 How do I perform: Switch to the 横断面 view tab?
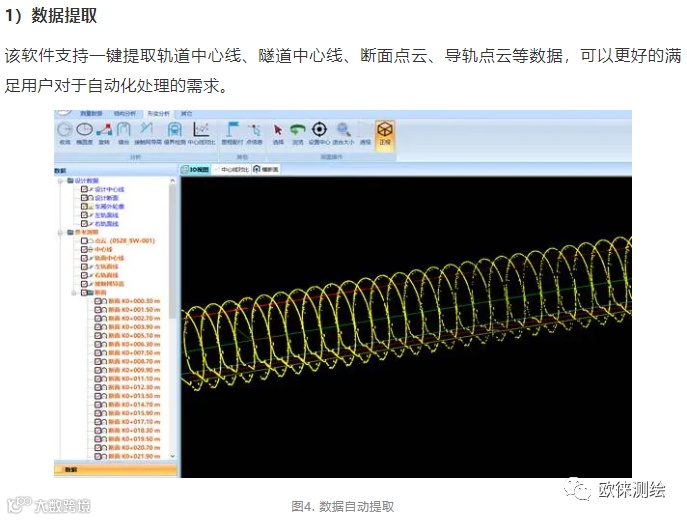click(x=266, y=170)
